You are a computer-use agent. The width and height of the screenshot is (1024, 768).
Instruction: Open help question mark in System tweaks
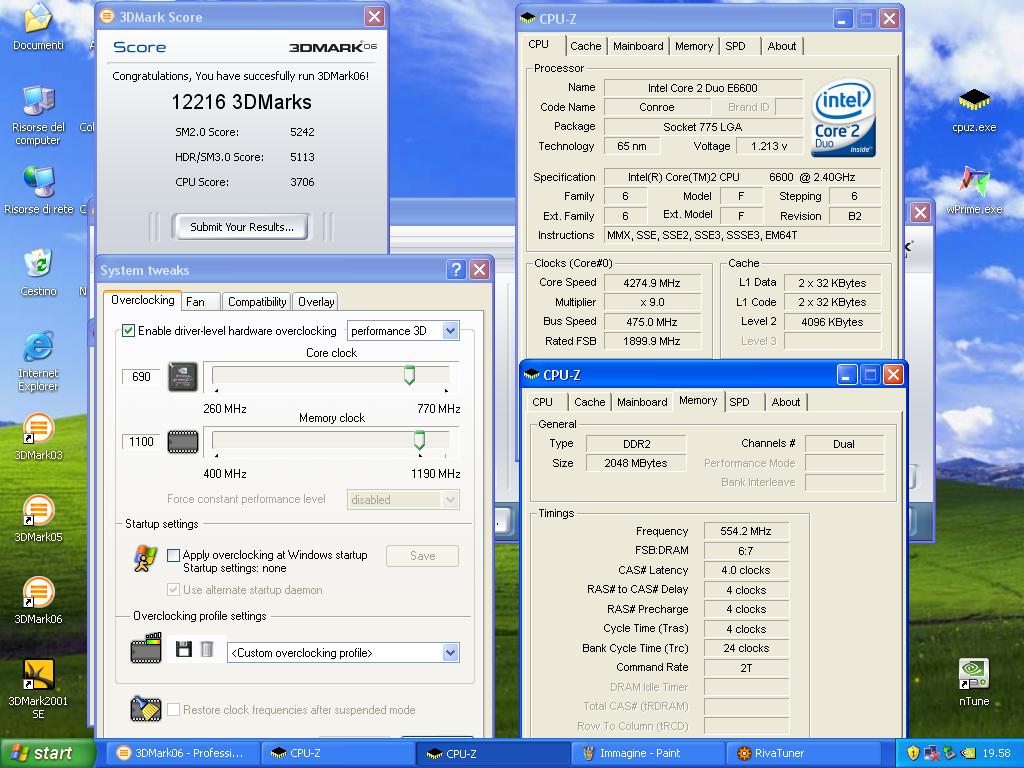click(456, 269)
